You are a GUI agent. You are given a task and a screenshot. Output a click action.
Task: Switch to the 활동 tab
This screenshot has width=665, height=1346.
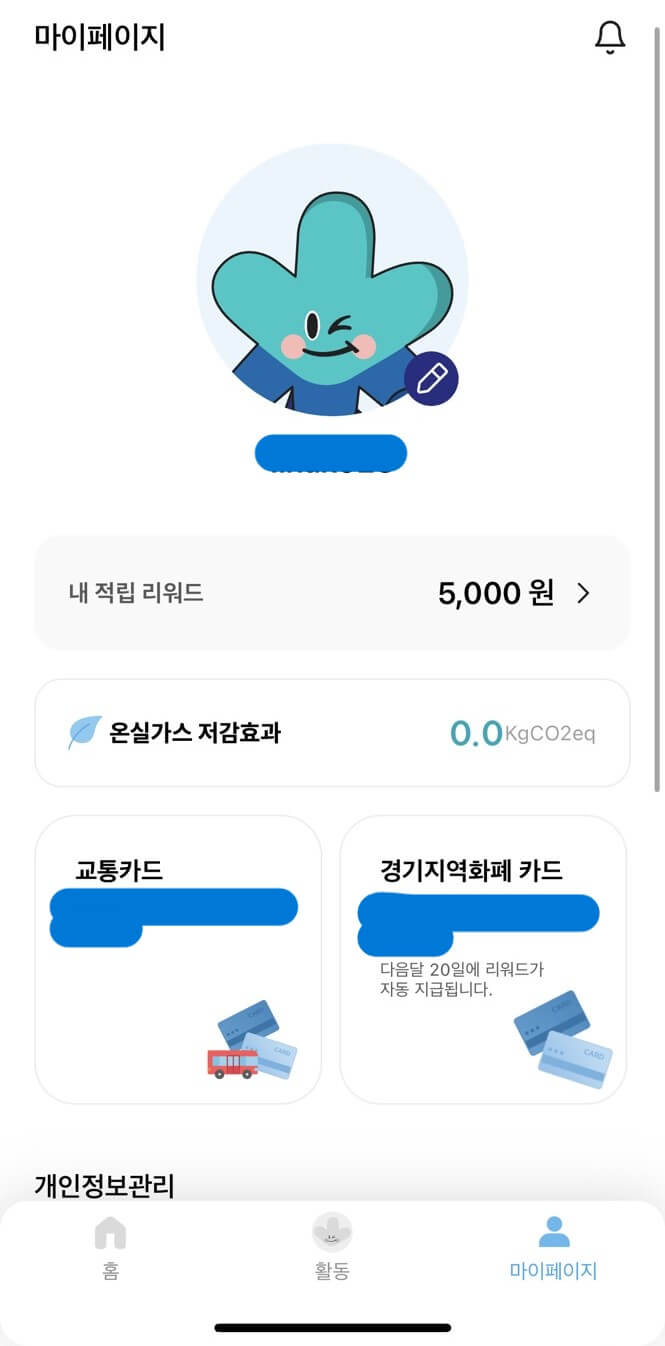(x=332, y=1248)
